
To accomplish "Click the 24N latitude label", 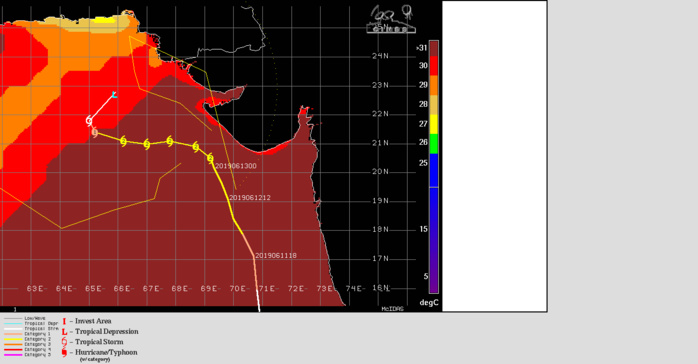I will point(381,56).
